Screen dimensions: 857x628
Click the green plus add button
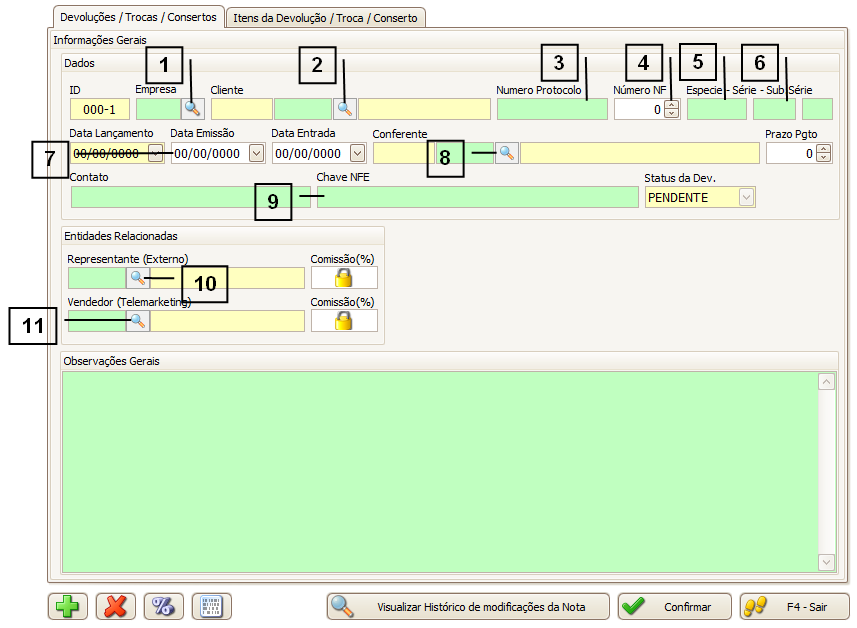point(67,607)
